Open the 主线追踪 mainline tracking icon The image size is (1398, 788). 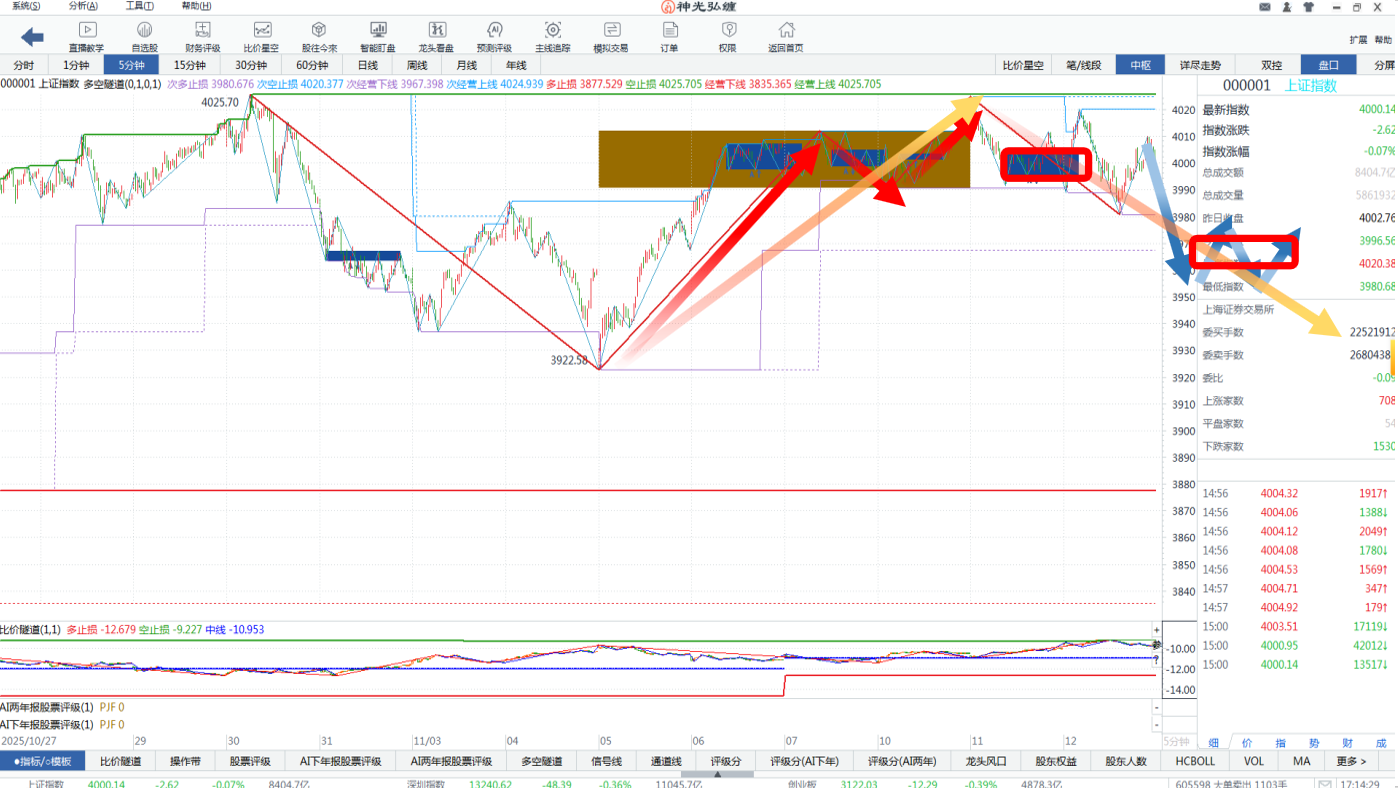(x=553, y=37)
